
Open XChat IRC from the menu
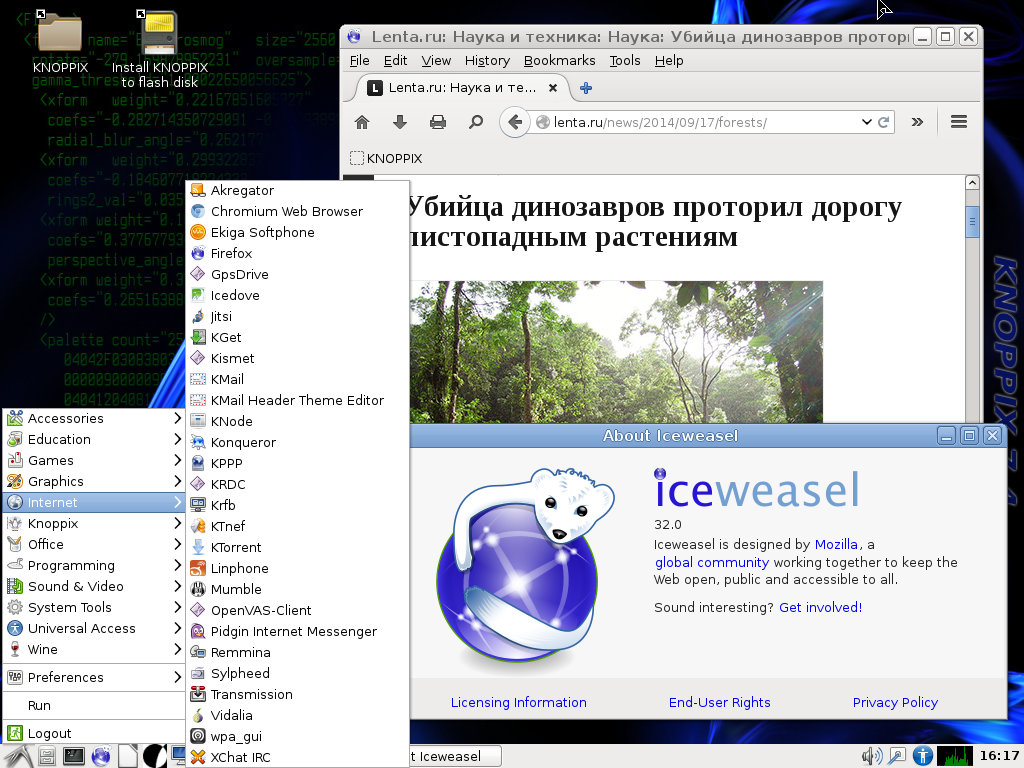[298, 757]
